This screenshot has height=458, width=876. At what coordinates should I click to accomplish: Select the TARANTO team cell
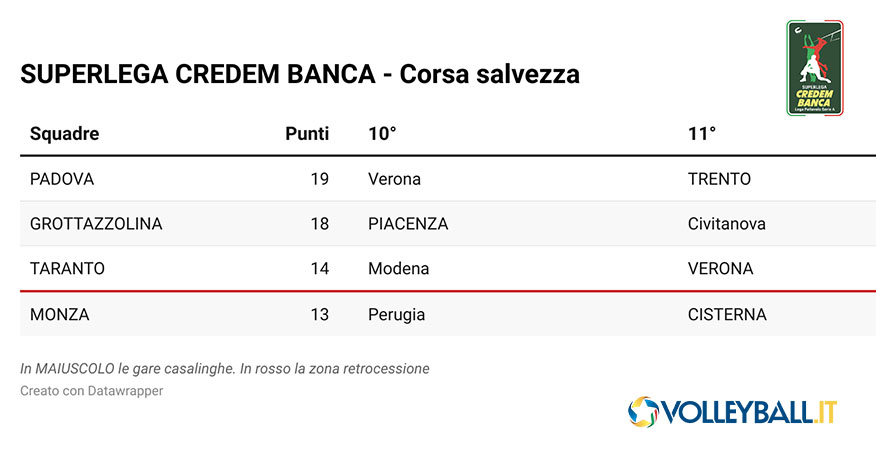(67, 269)
